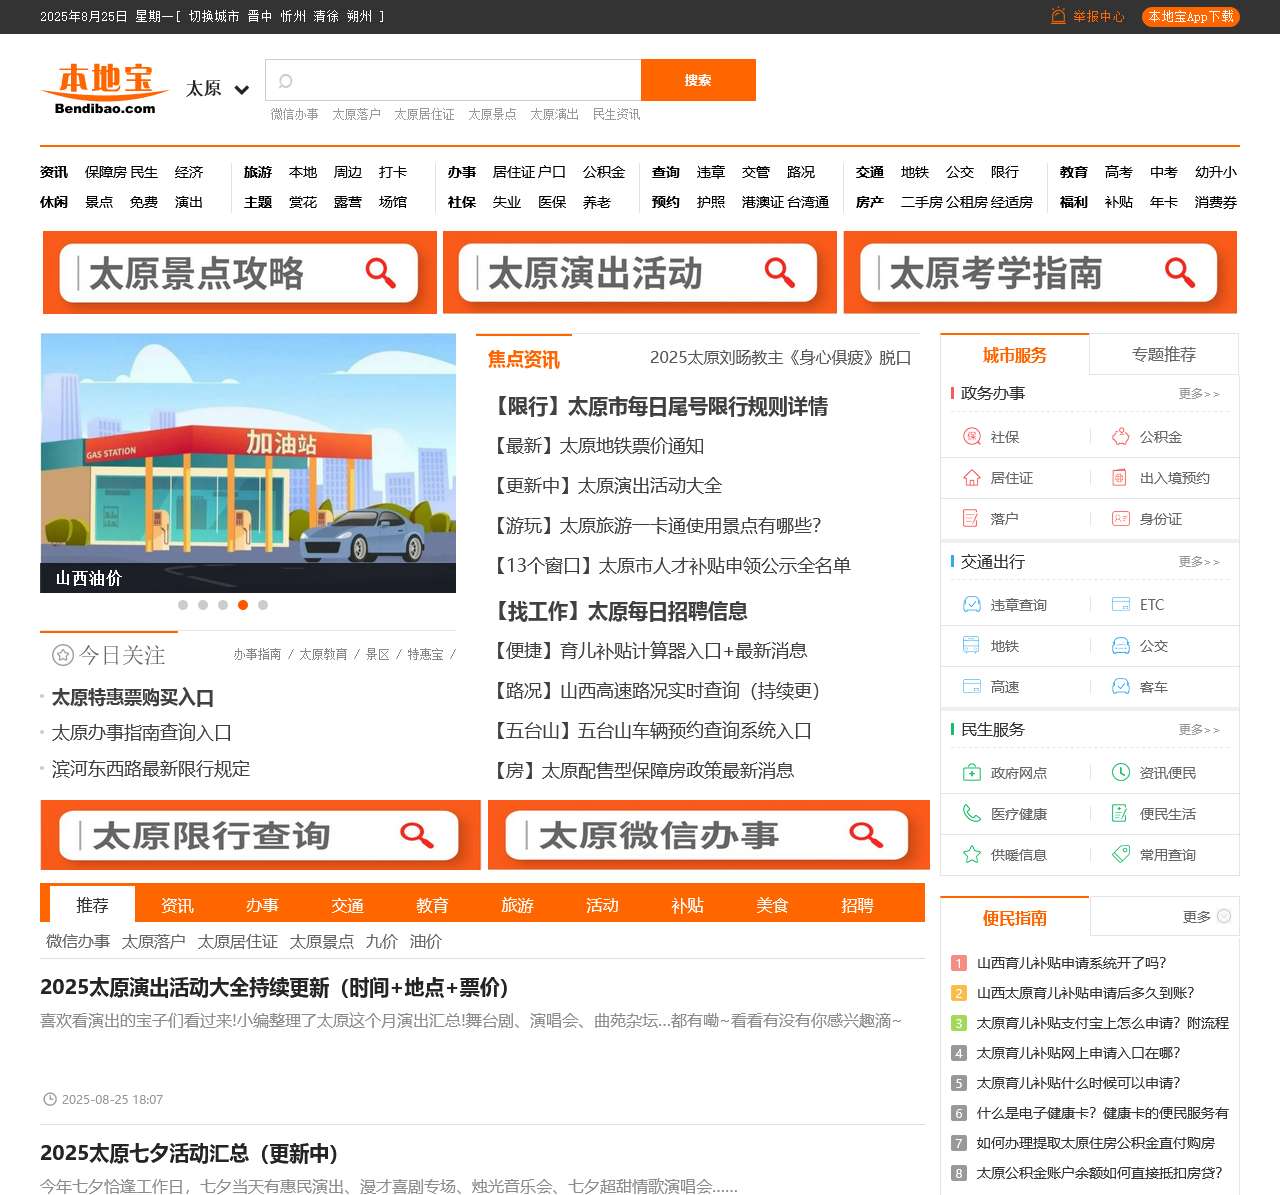Switch to the 专题推荐 tab
Screen dimensions: 1280x1195
1163,354
